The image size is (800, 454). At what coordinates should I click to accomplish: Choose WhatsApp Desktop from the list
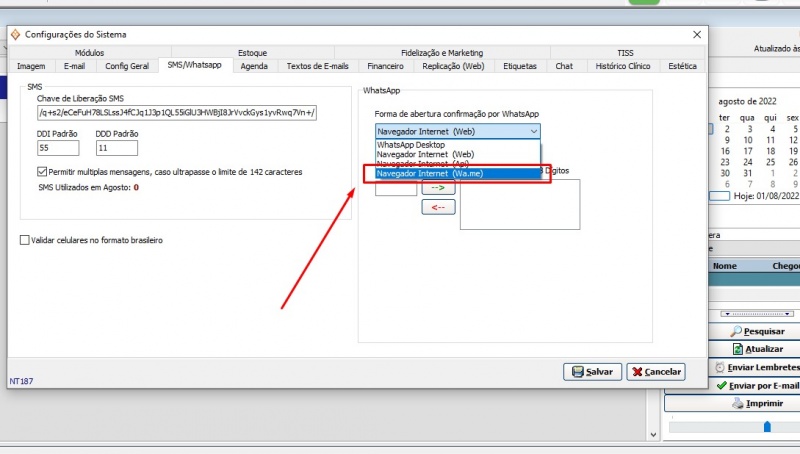click(x=411, y=145)
